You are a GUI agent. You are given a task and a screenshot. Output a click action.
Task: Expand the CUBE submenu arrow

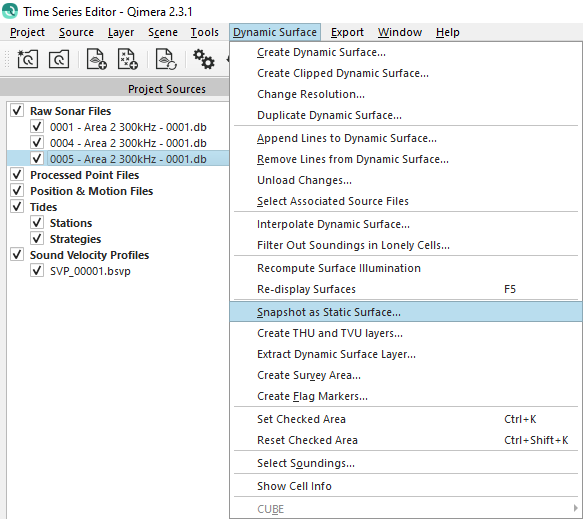coord(576,508)
